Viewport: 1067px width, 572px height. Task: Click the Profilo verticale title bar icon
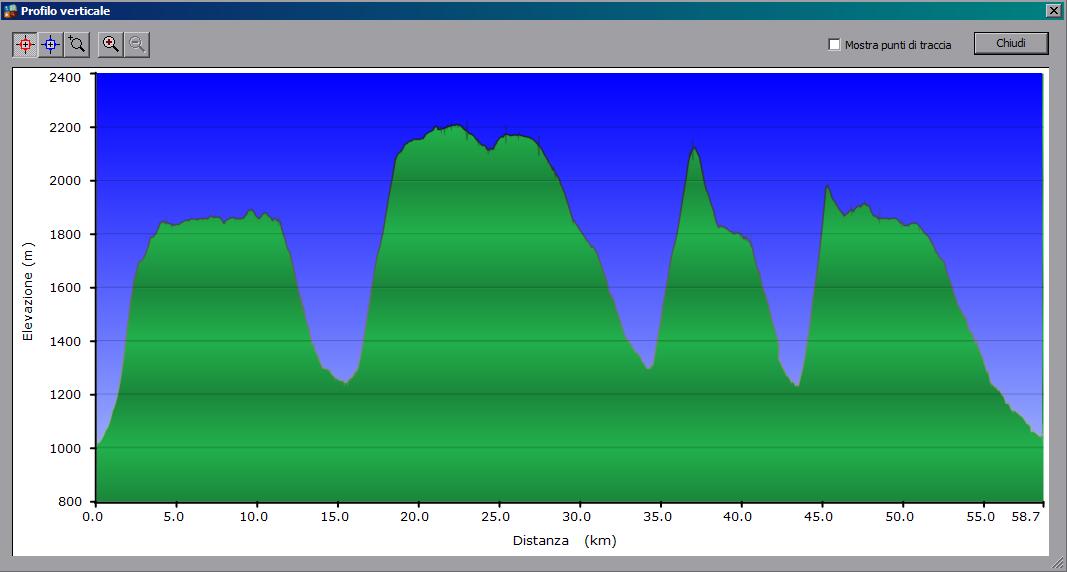(x=10, y=11)
